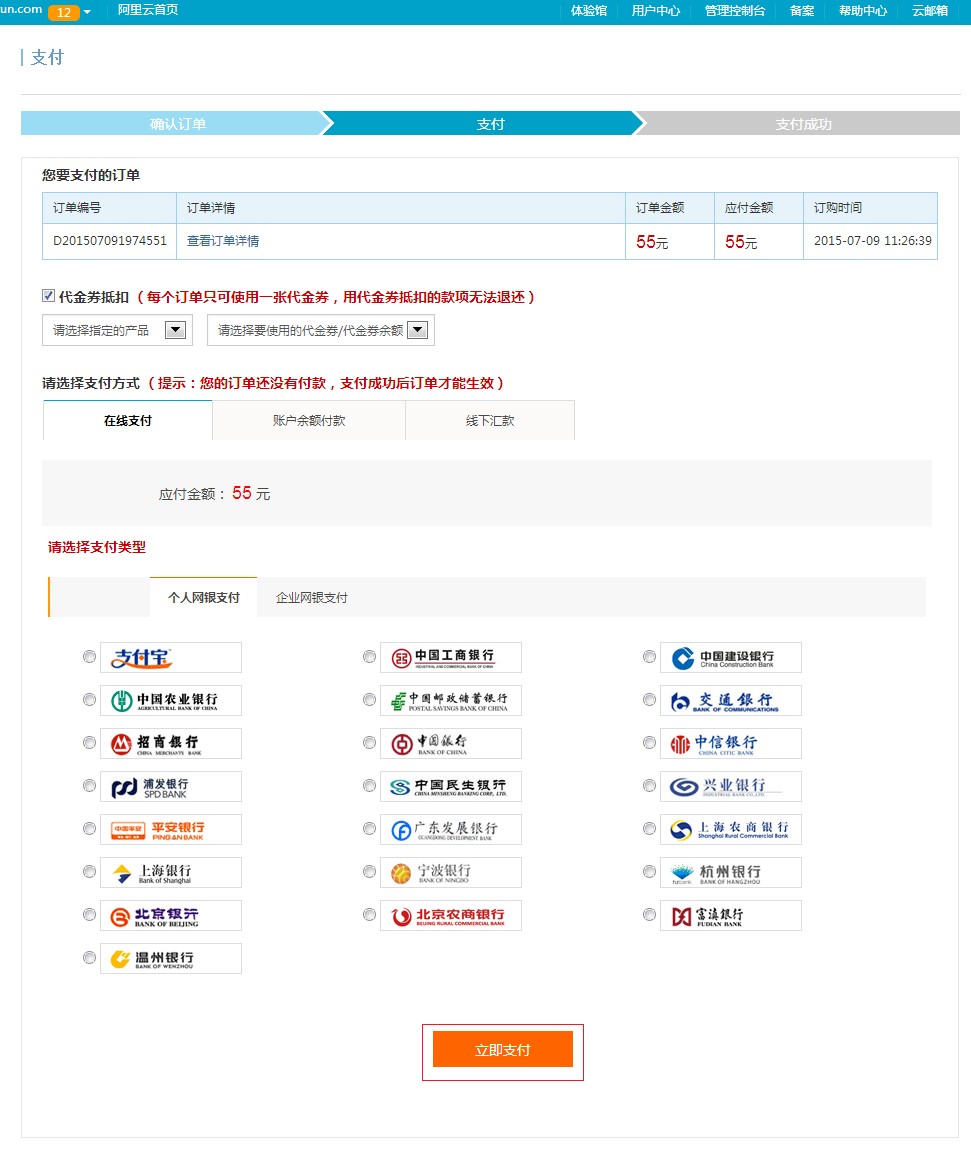This screenshot has width=971, height=1155.
Task: Switch to the 账户余额付款 tab
Action: click(x=308, y=420)
